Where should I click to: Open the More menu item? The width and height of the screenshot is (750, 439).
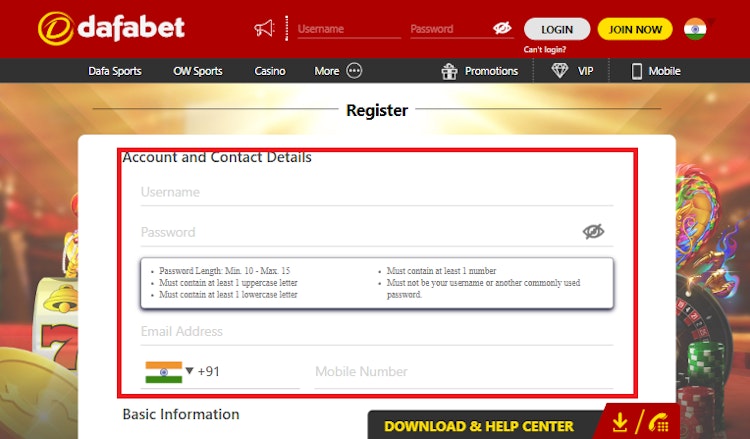[x=327, y=71]
